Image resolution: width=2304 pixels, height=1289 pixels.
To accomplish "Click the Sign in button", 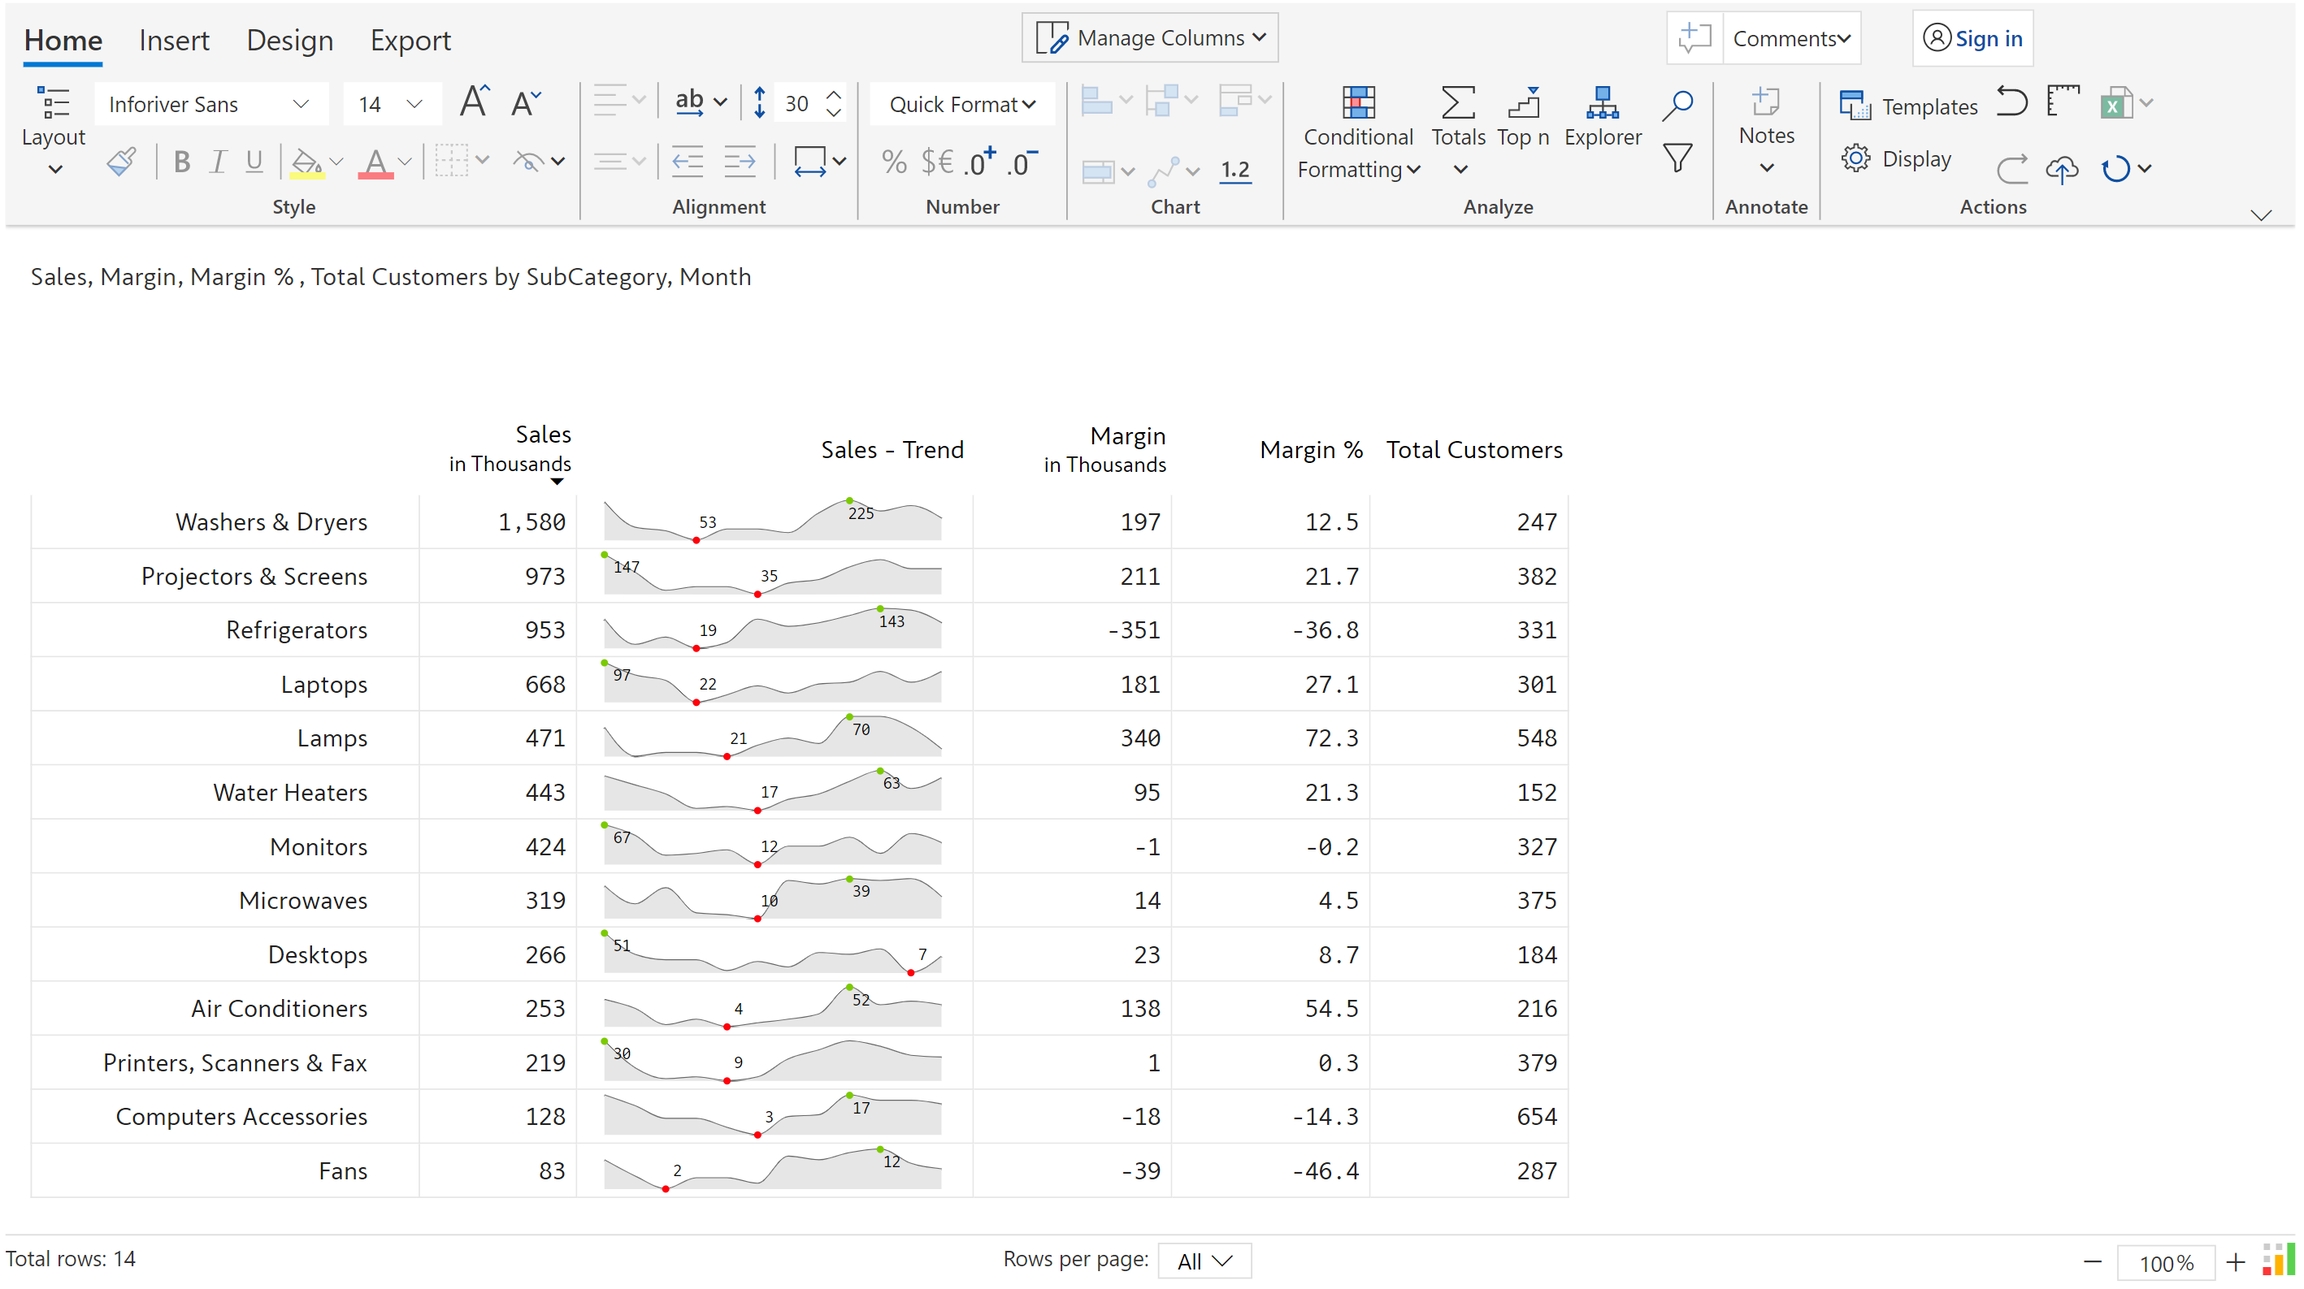I will pos(1972,38).
